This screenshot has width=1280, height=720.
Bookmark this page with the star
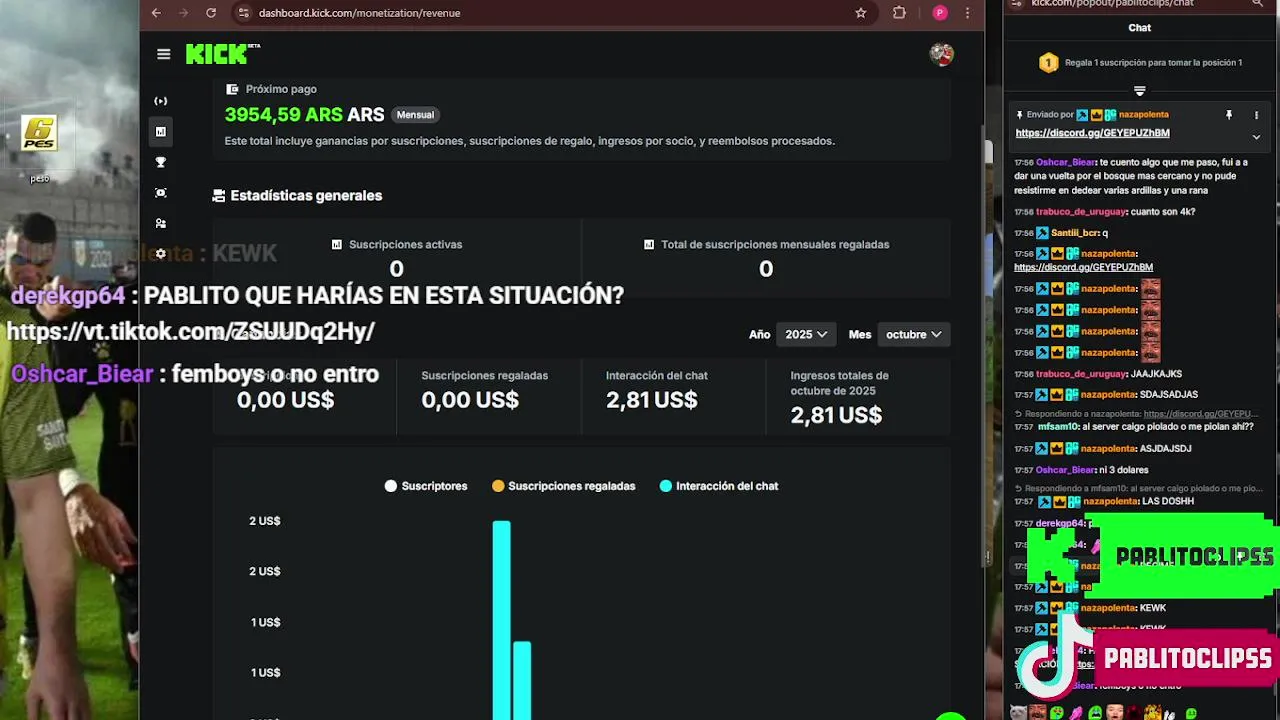[x=861, y=13]
